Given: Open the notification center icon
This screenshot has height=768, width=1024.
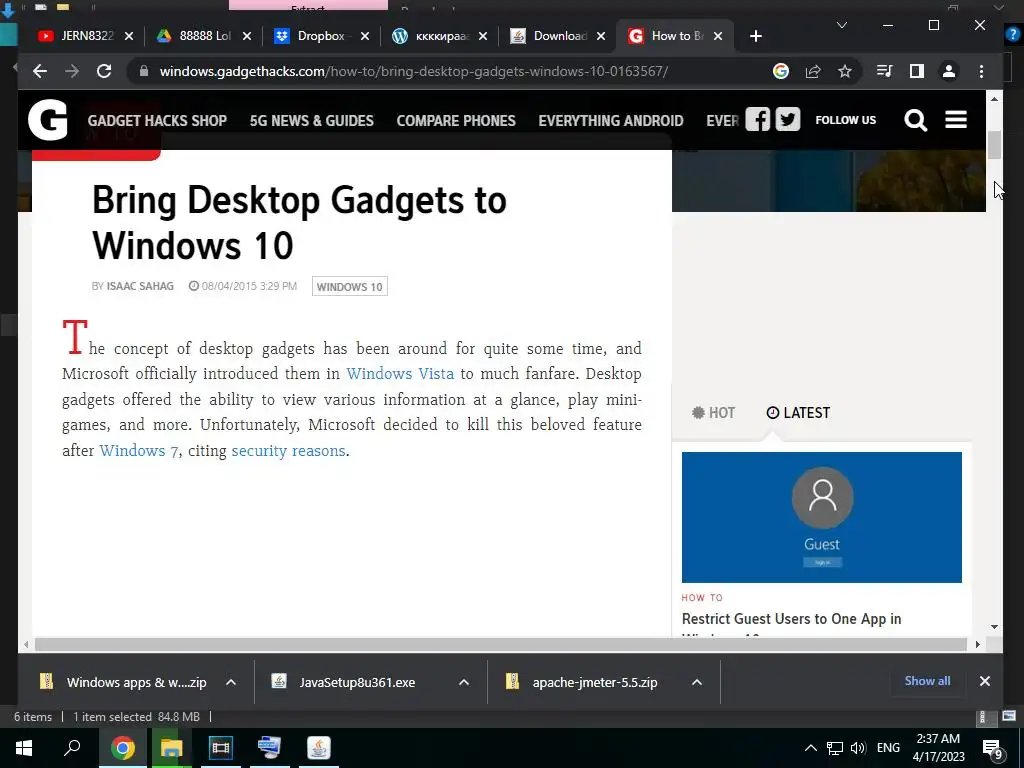Looking at the screenshot, I should click(992, 748).
